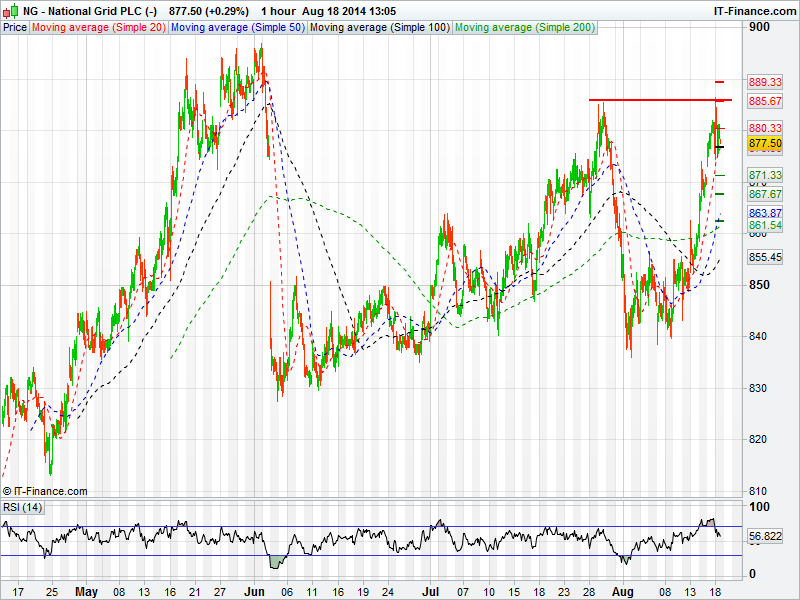Click the 863.87 blue moving average label

point(764,214)
